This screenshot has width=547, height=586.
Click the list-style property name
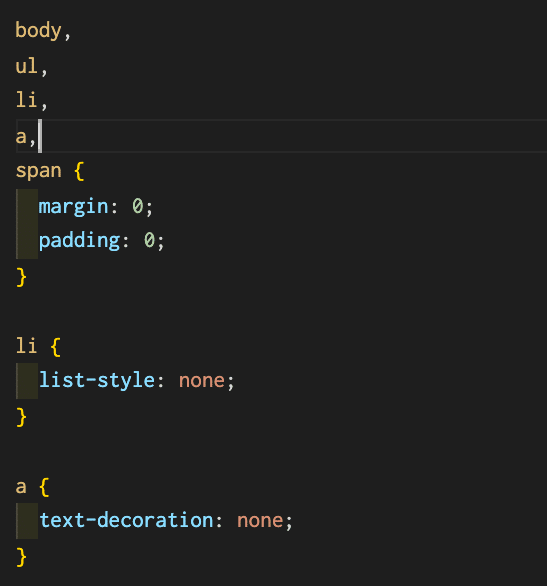click(97, 380)
